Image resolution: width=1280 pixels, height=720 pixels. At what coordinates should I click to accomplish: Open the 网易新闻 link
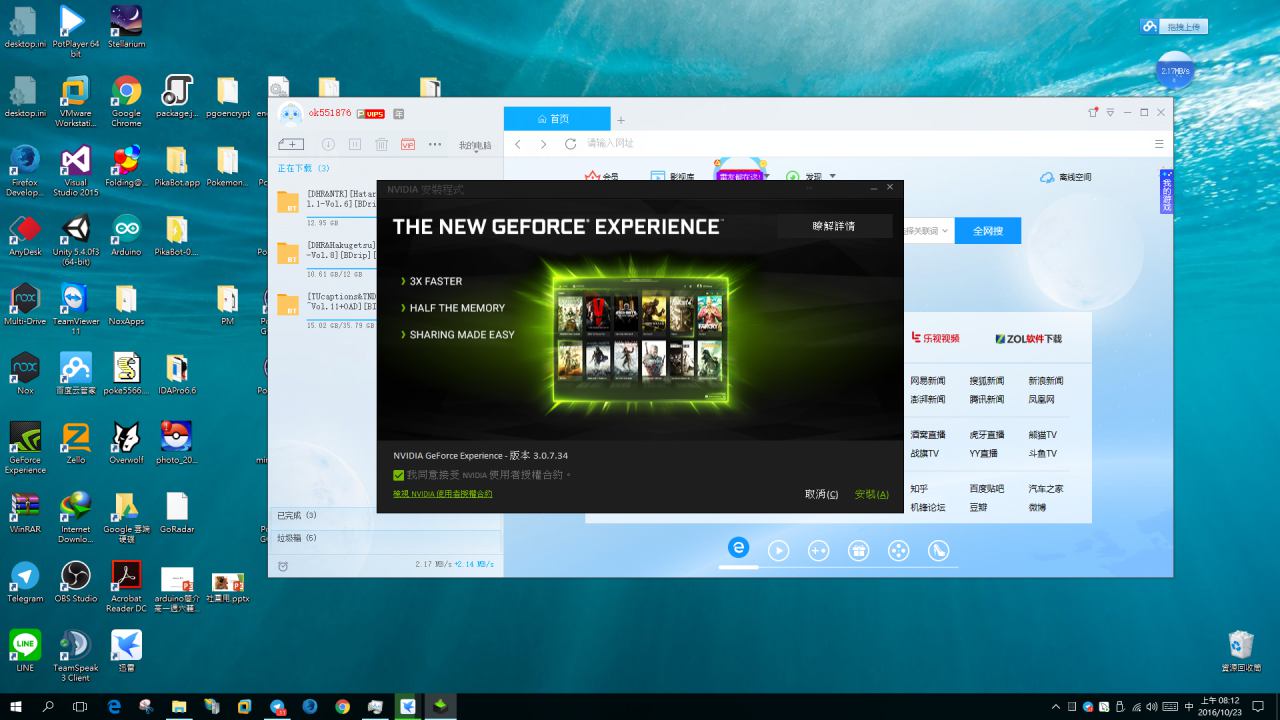coord(927,381)
